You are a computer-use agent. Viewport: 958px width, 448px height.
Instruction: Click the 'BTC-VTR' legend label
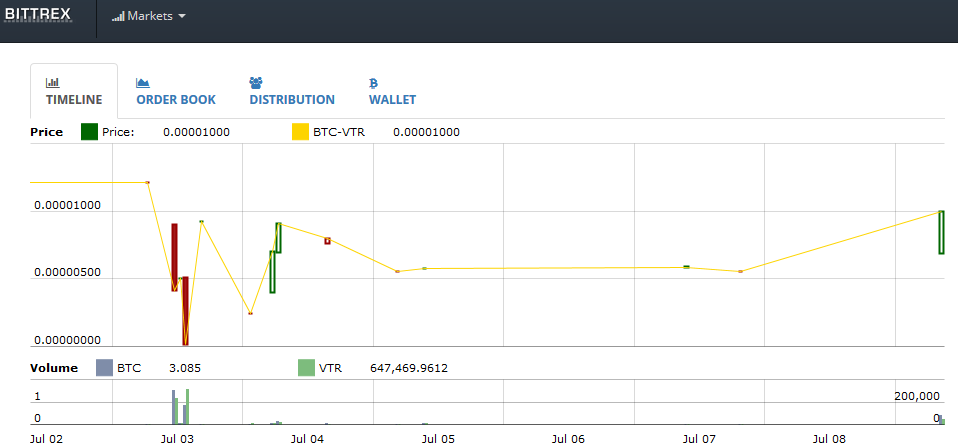pyautogui.click(x=339, y=132)
